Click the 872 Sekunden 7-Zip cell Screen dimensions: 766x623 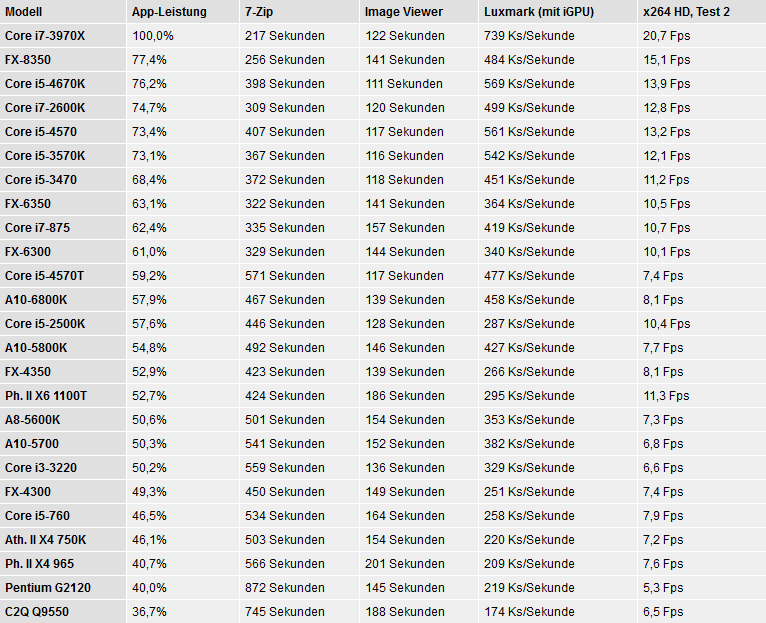(x=284, y=588)
